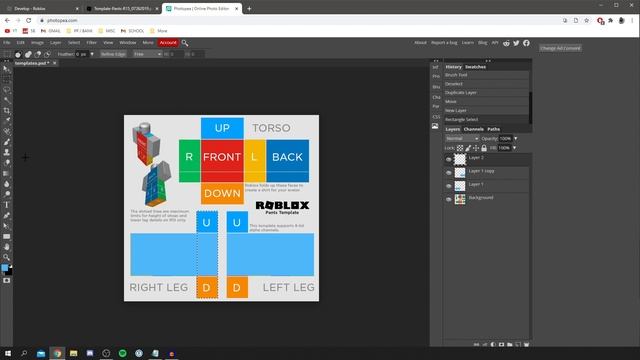Select the Rectangle Select tool
Screen dimensions: 640x360
(x=7, y=79)
